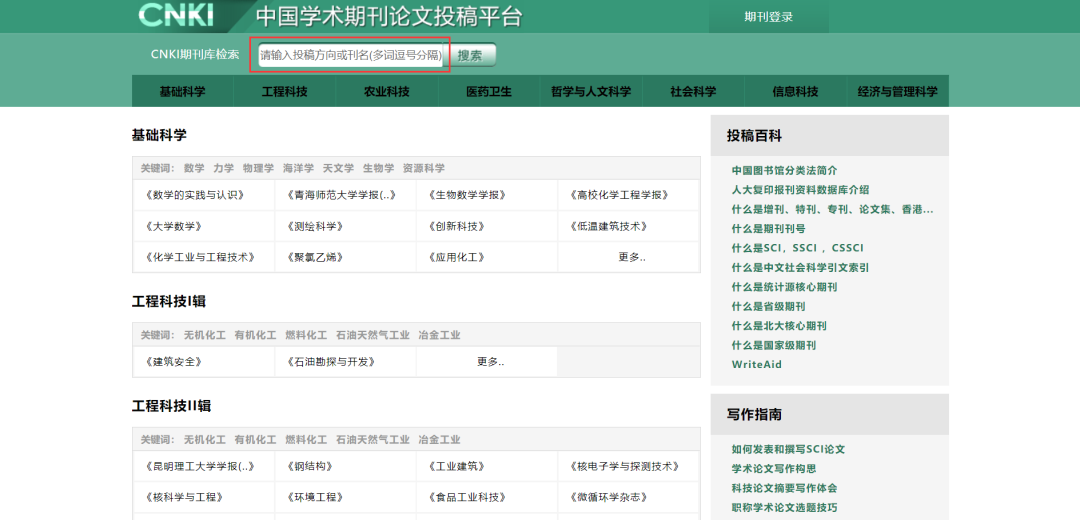
Task: Open journal 《工业建筑》
Action: point(456,466)
